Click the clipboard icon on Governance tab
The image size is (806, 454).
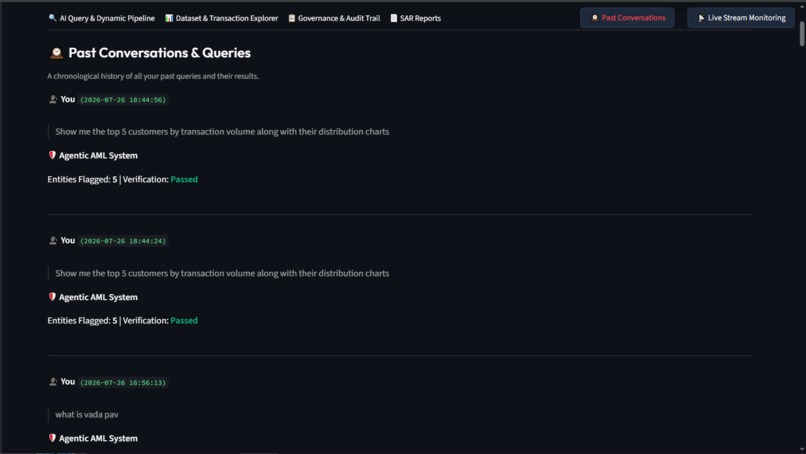(x=291, y=18)
